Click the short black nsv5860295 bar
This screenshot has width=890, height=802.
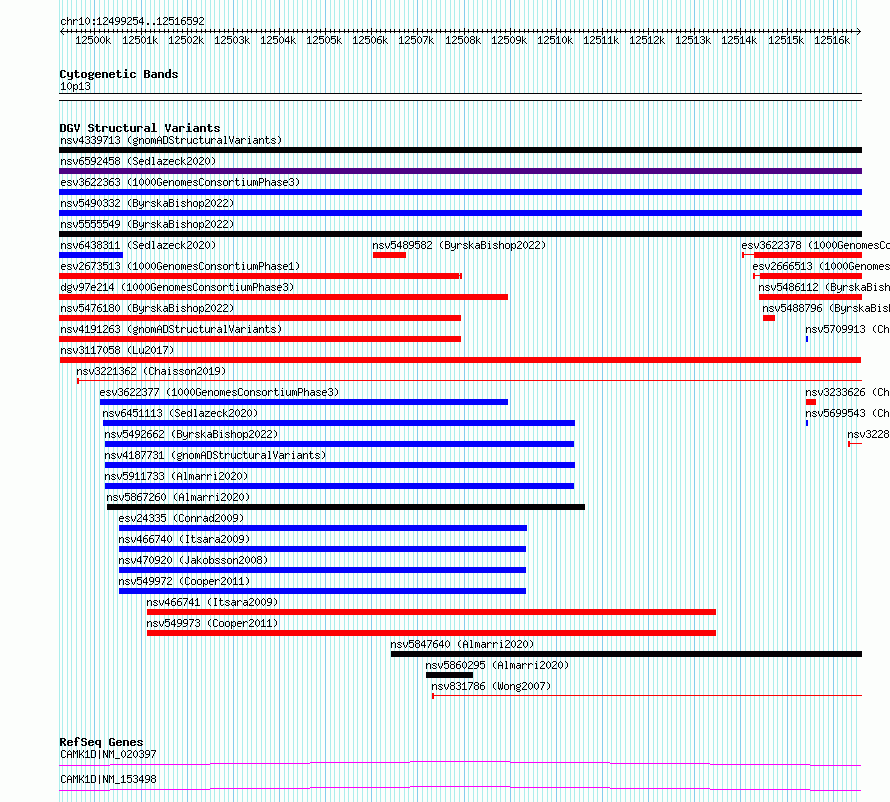click(x=450, y=675)
